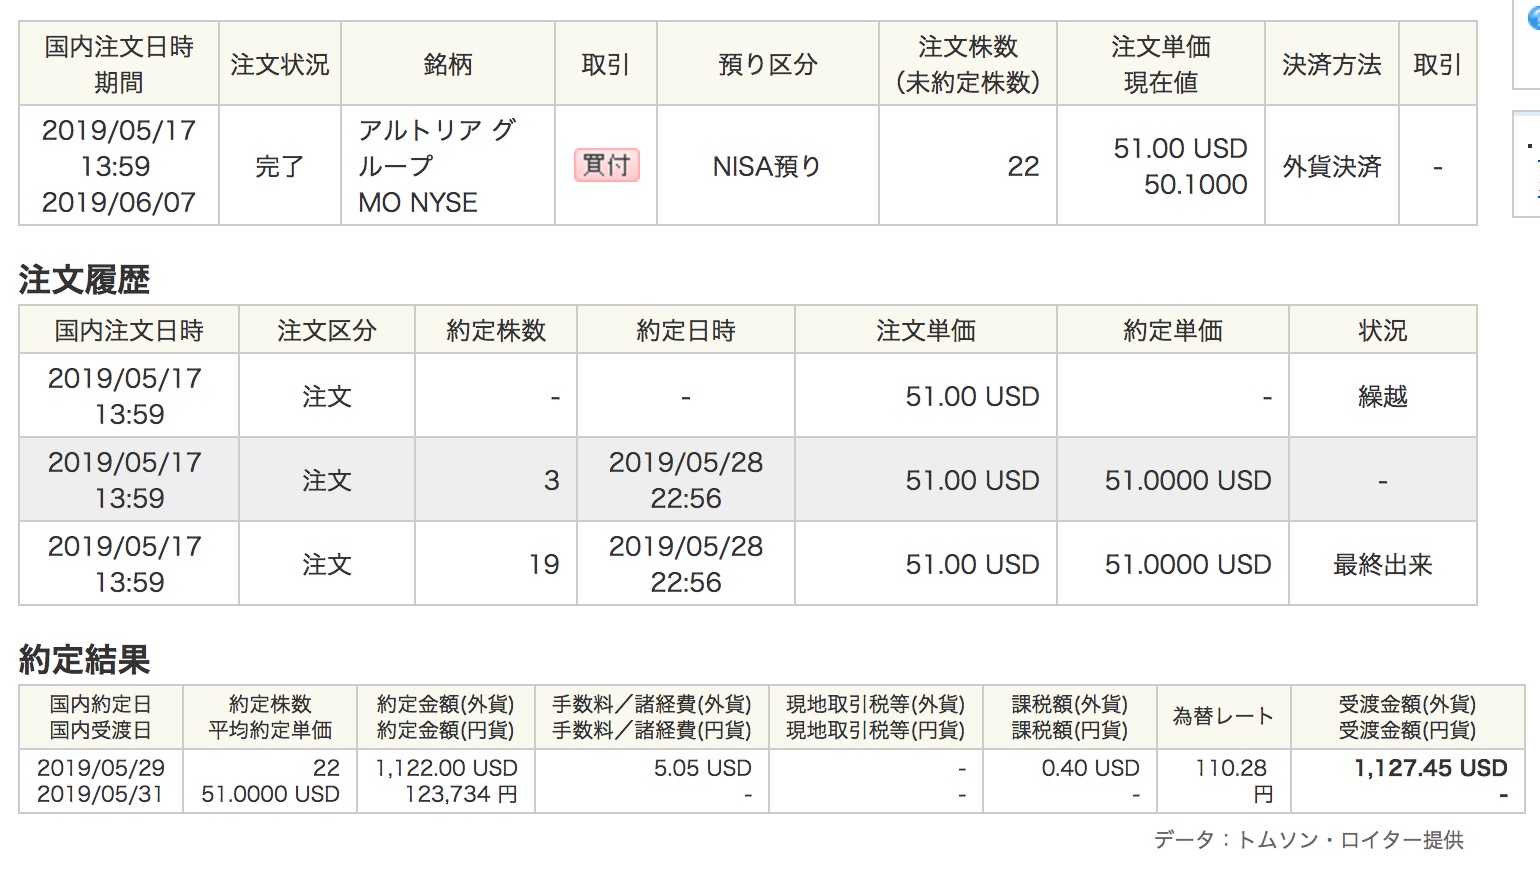Screen dimensions: 1540x894
Task: Click the 約定株数 column header
Action: (x=496, y=330)
